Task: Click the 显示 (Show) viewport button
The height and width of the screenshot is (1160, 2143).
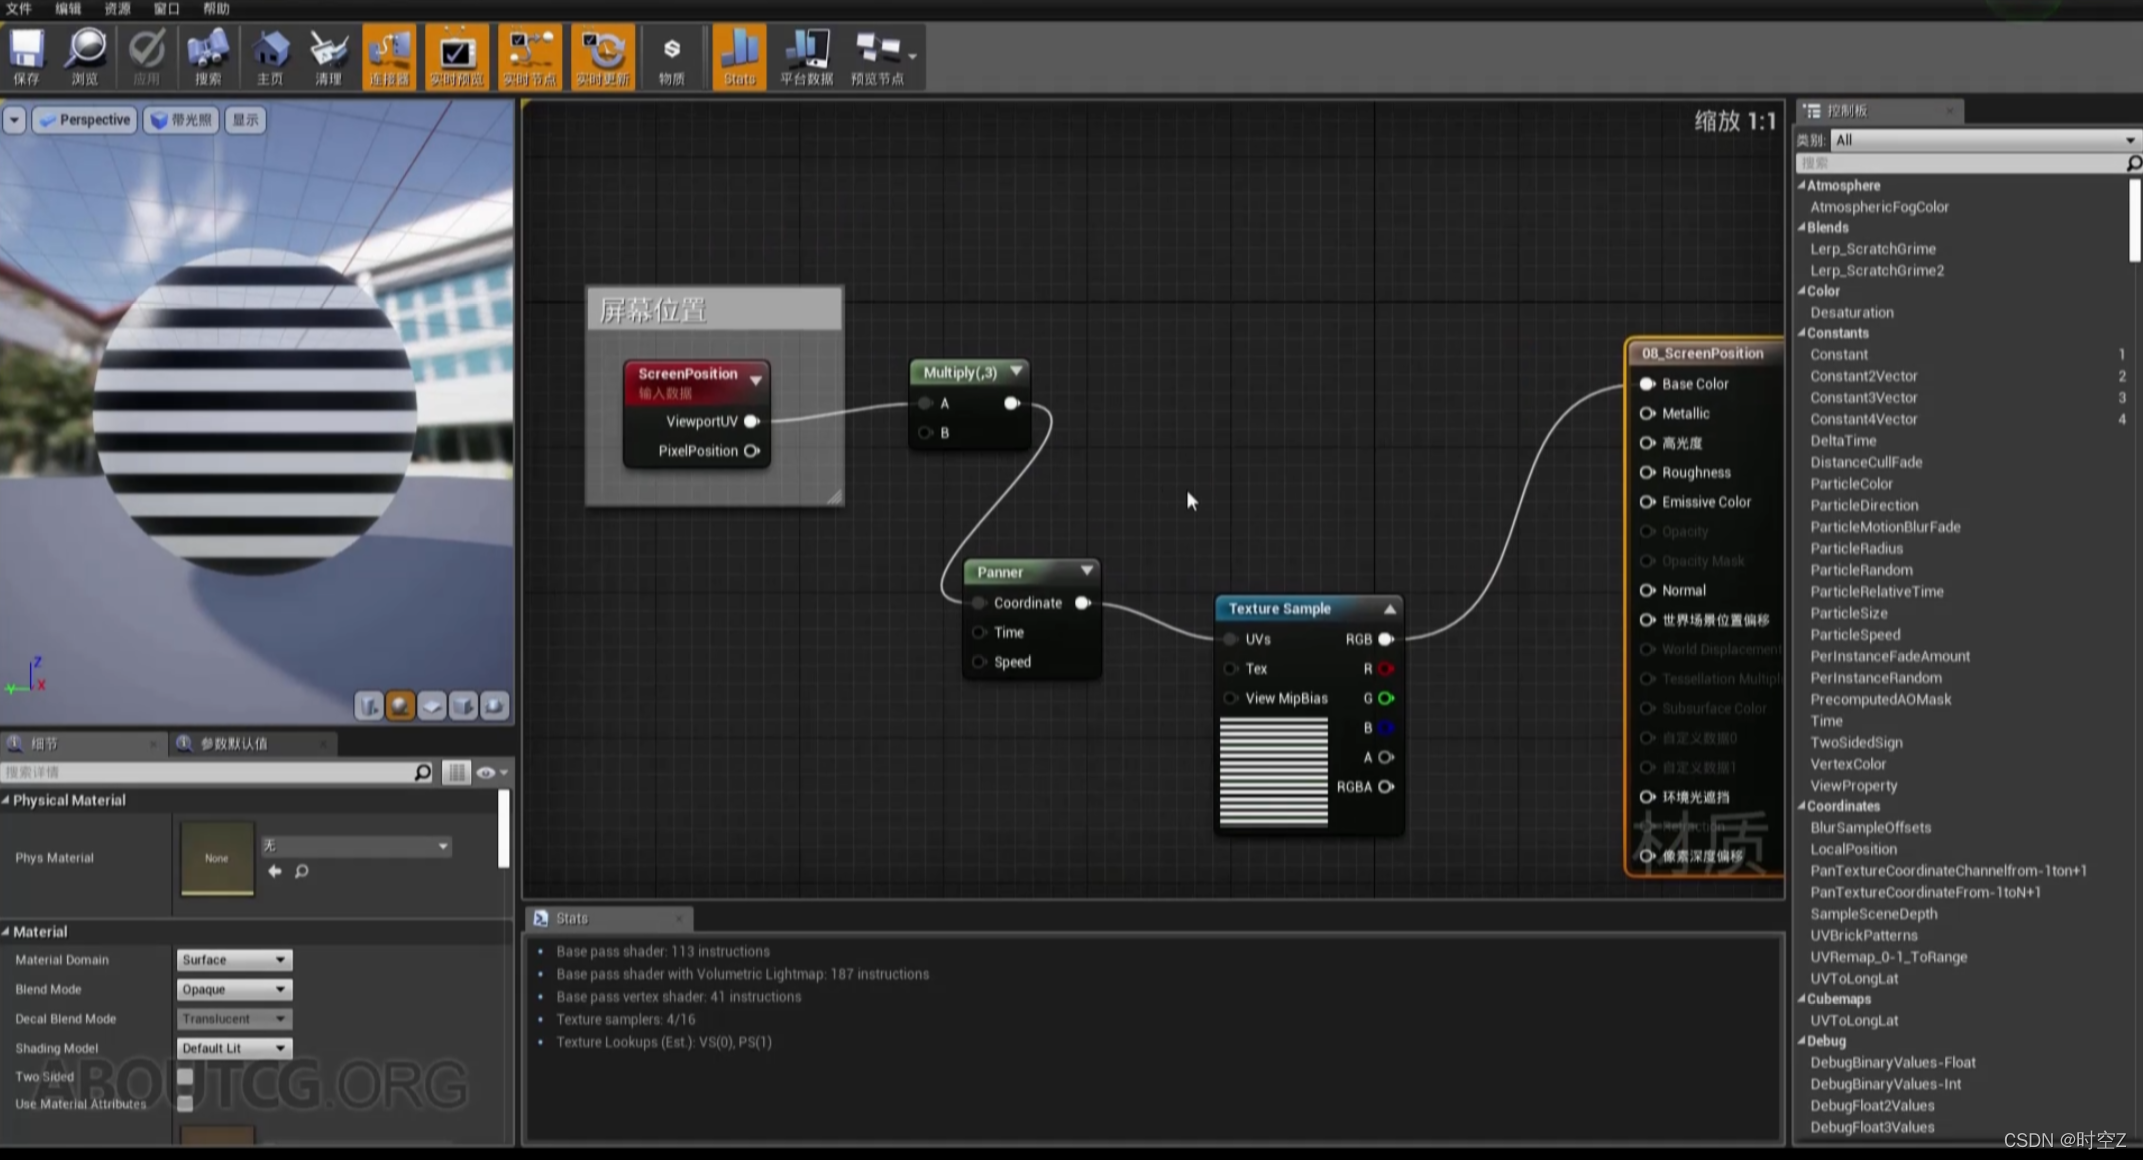Action: tap(245, 120)
